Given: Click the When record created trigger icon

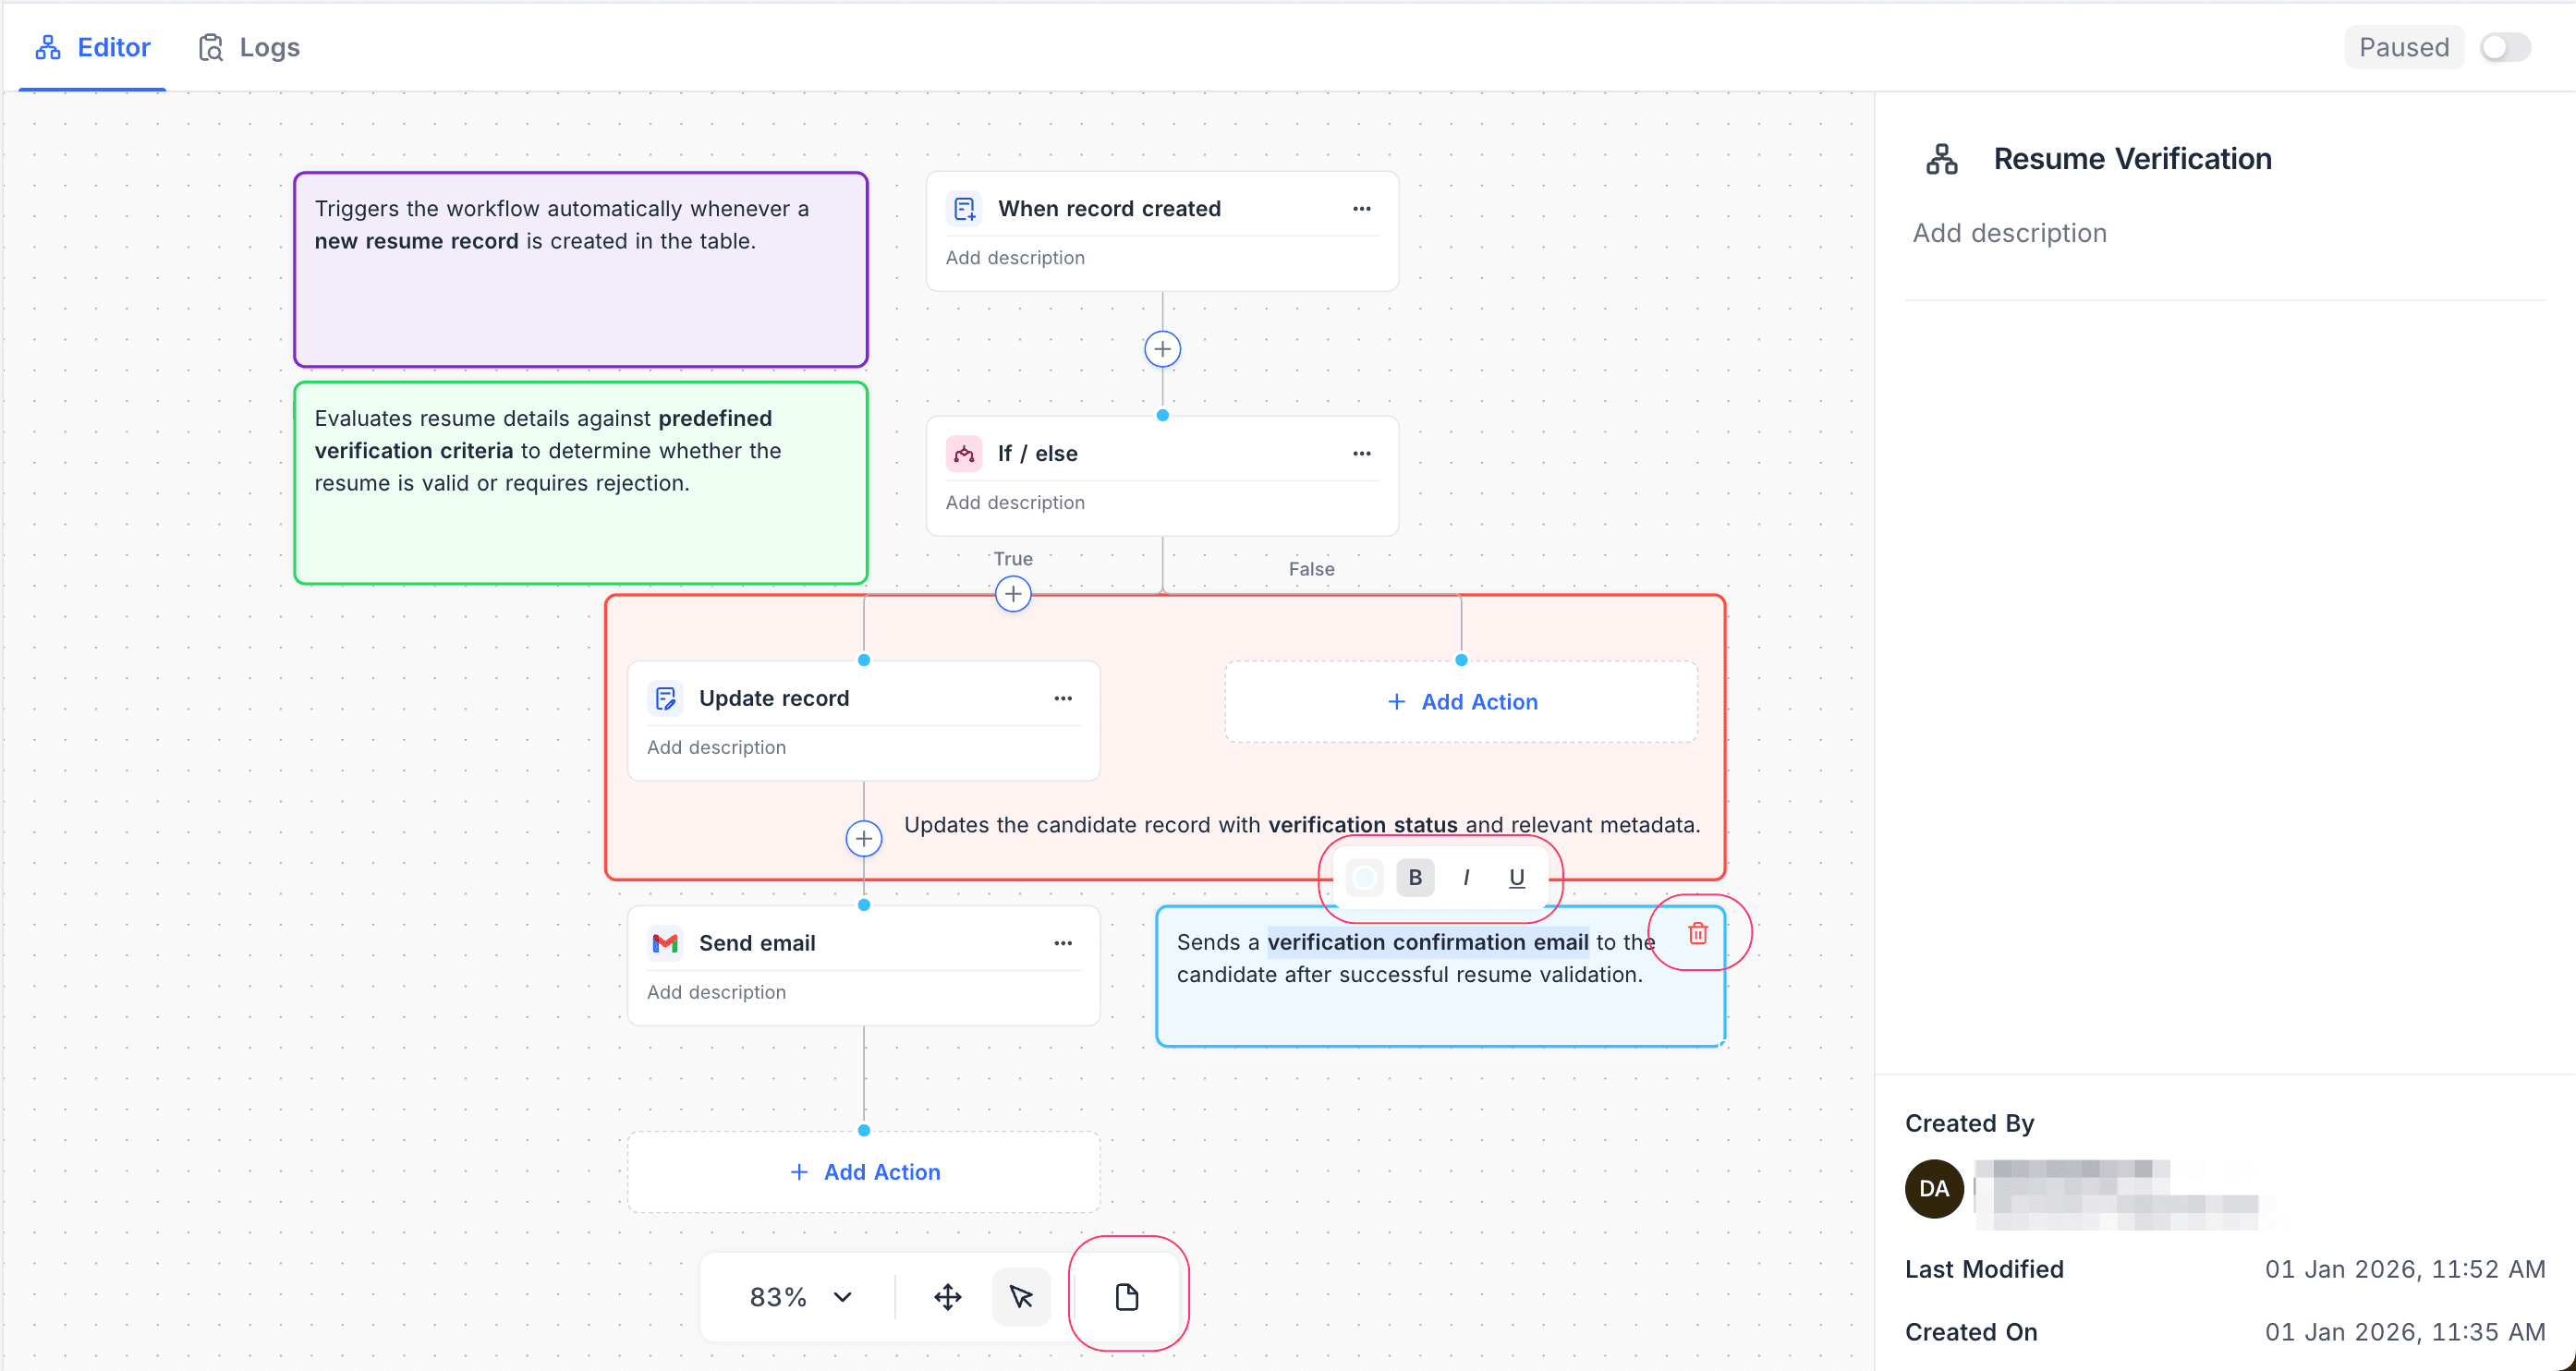Looking at the screenshot, I should [x=963, y=208].
